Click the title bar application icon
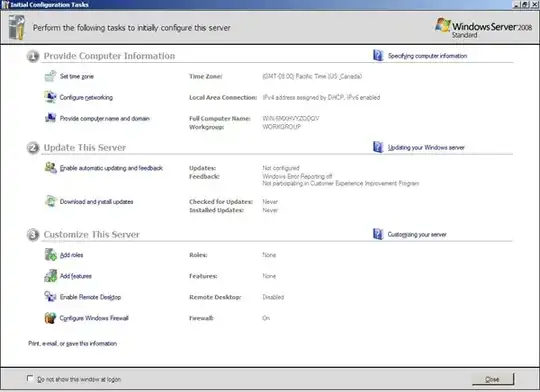This screenshot has height=392, width=540. click(5, 4)
